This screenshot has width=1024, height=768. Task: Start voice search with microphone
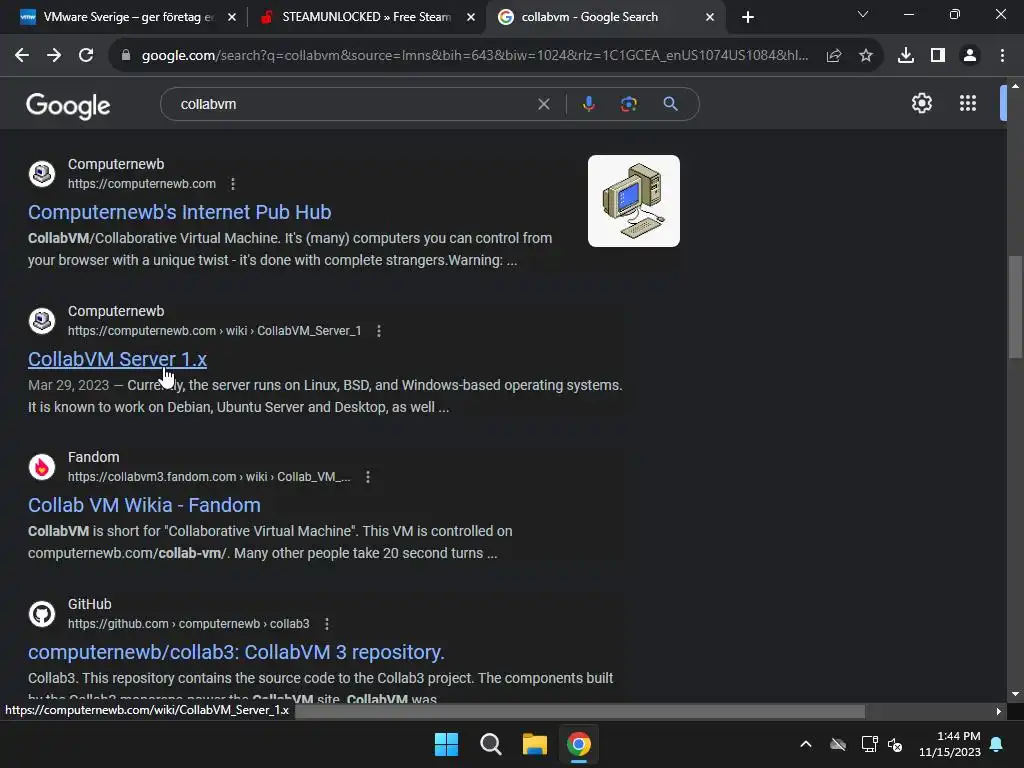click(588, 104)
